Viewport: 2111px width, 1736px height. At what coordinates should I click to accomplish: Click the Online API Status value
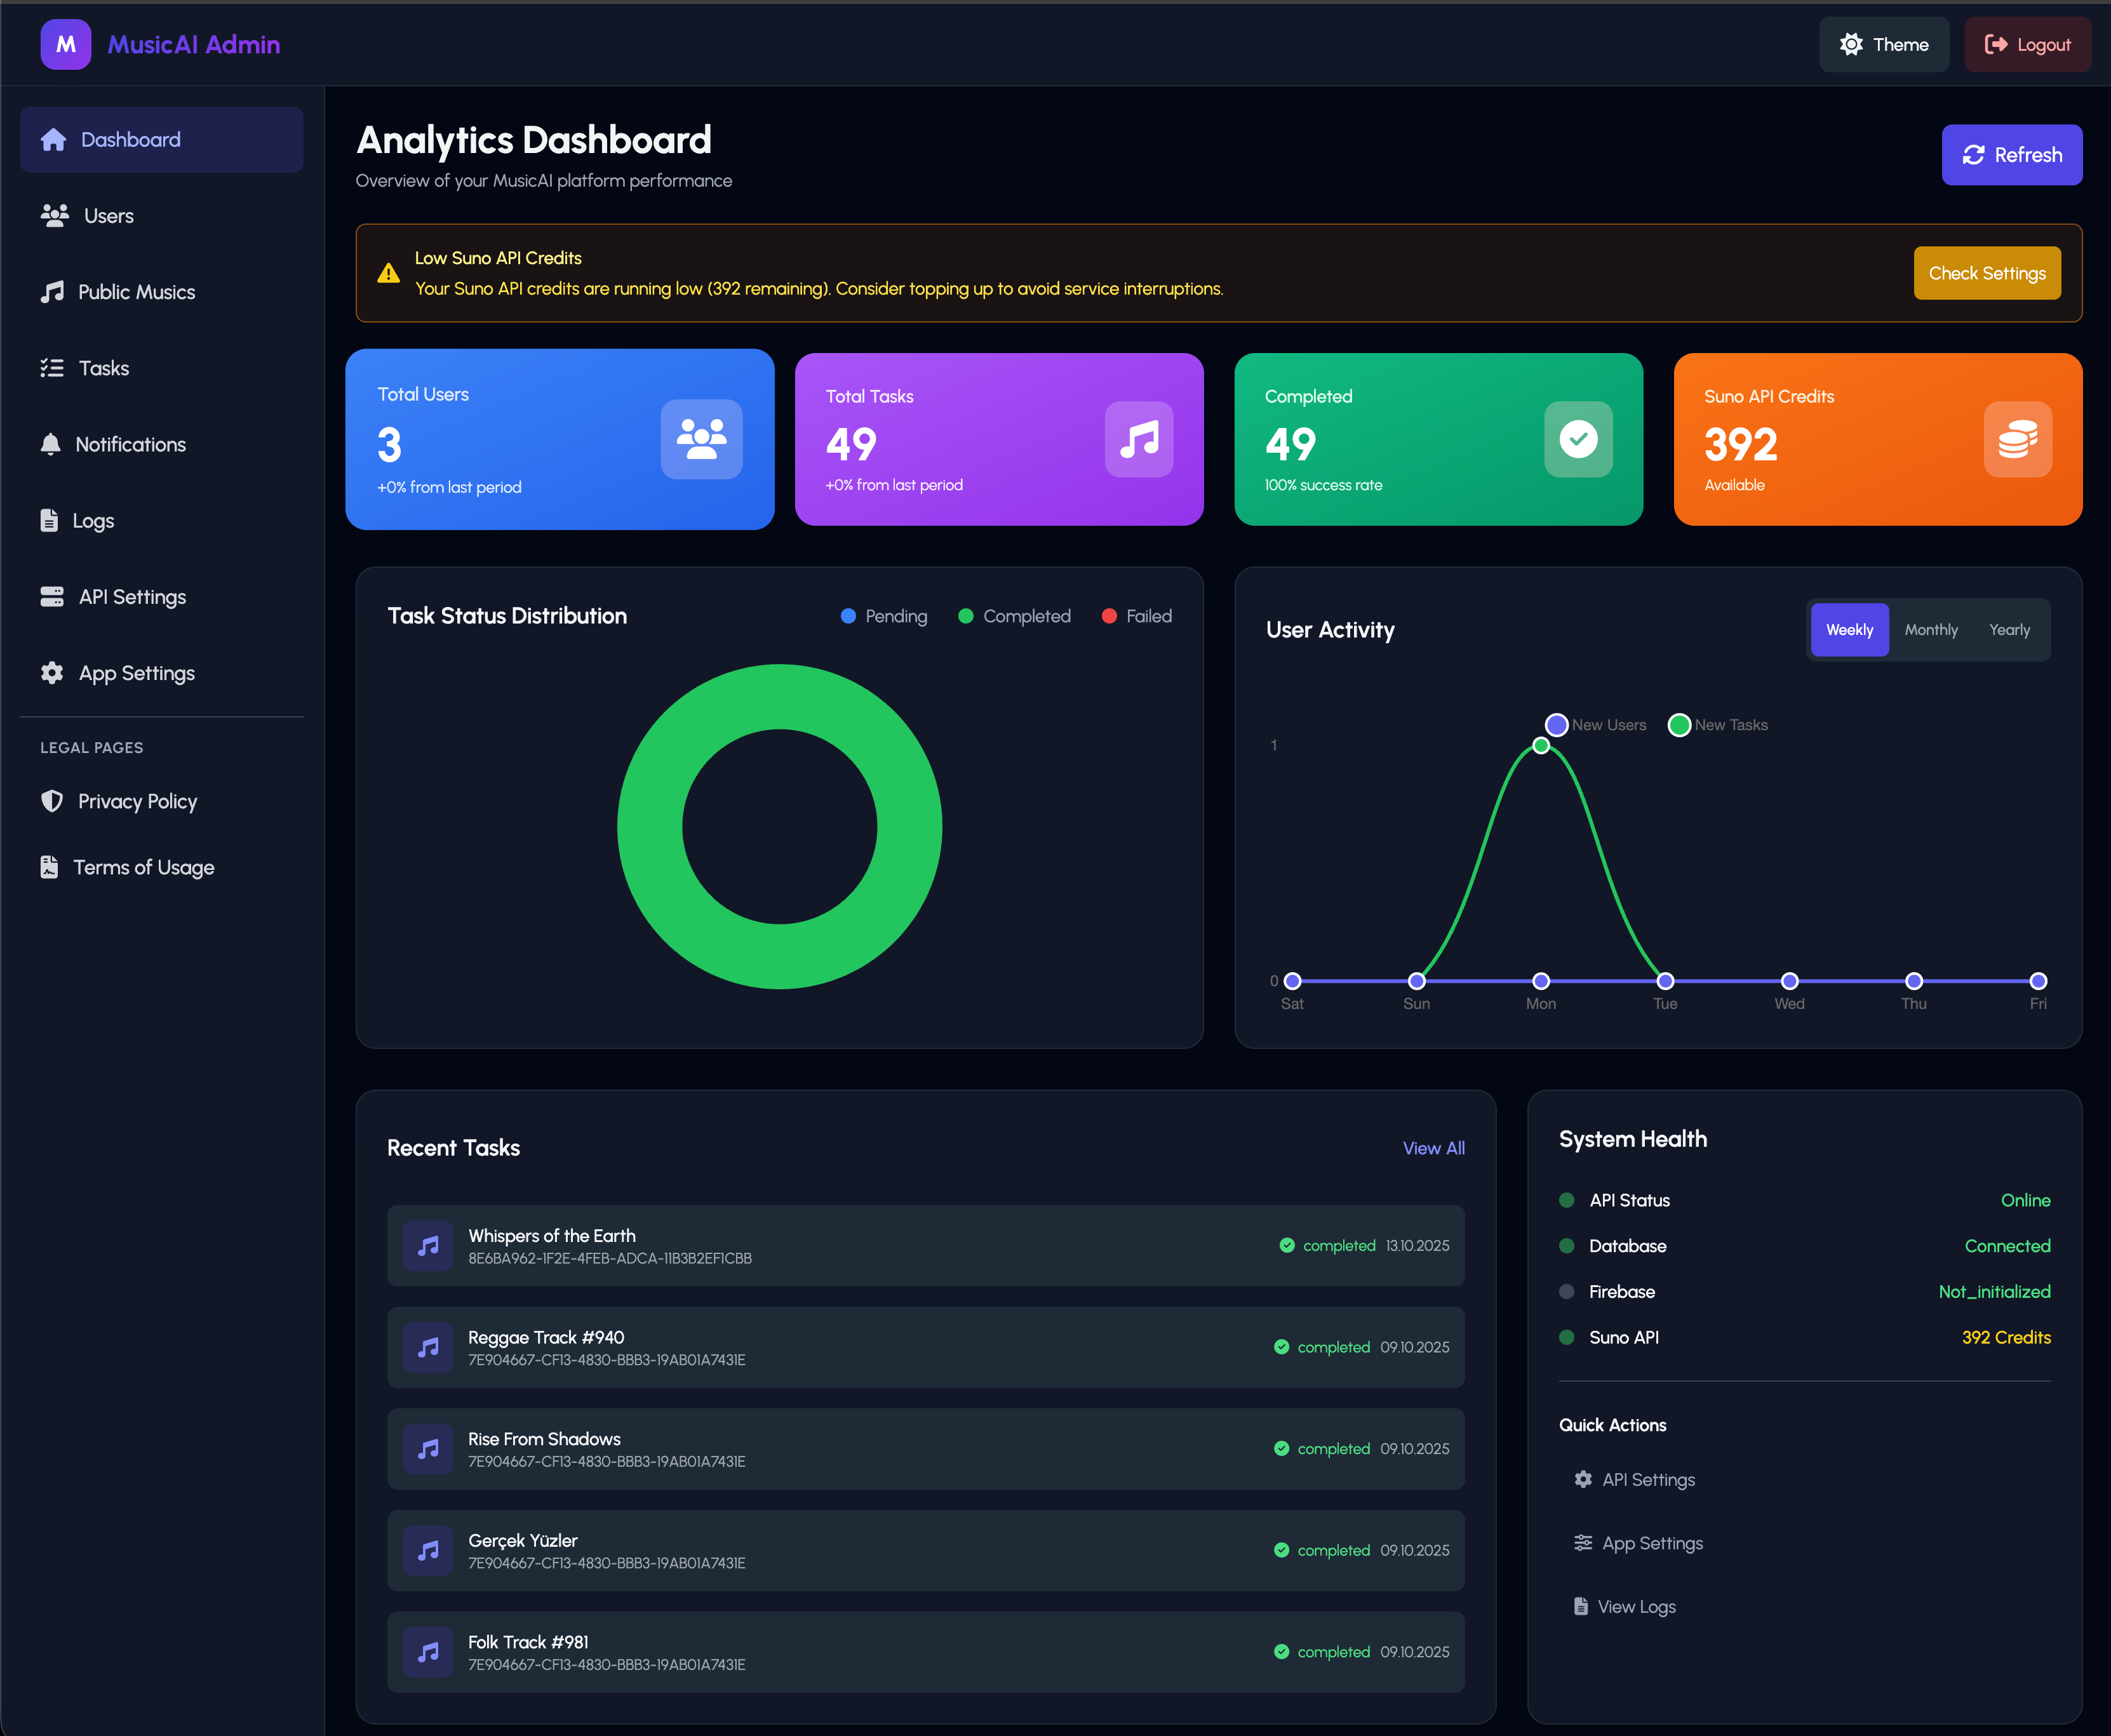point(2025,1200)
